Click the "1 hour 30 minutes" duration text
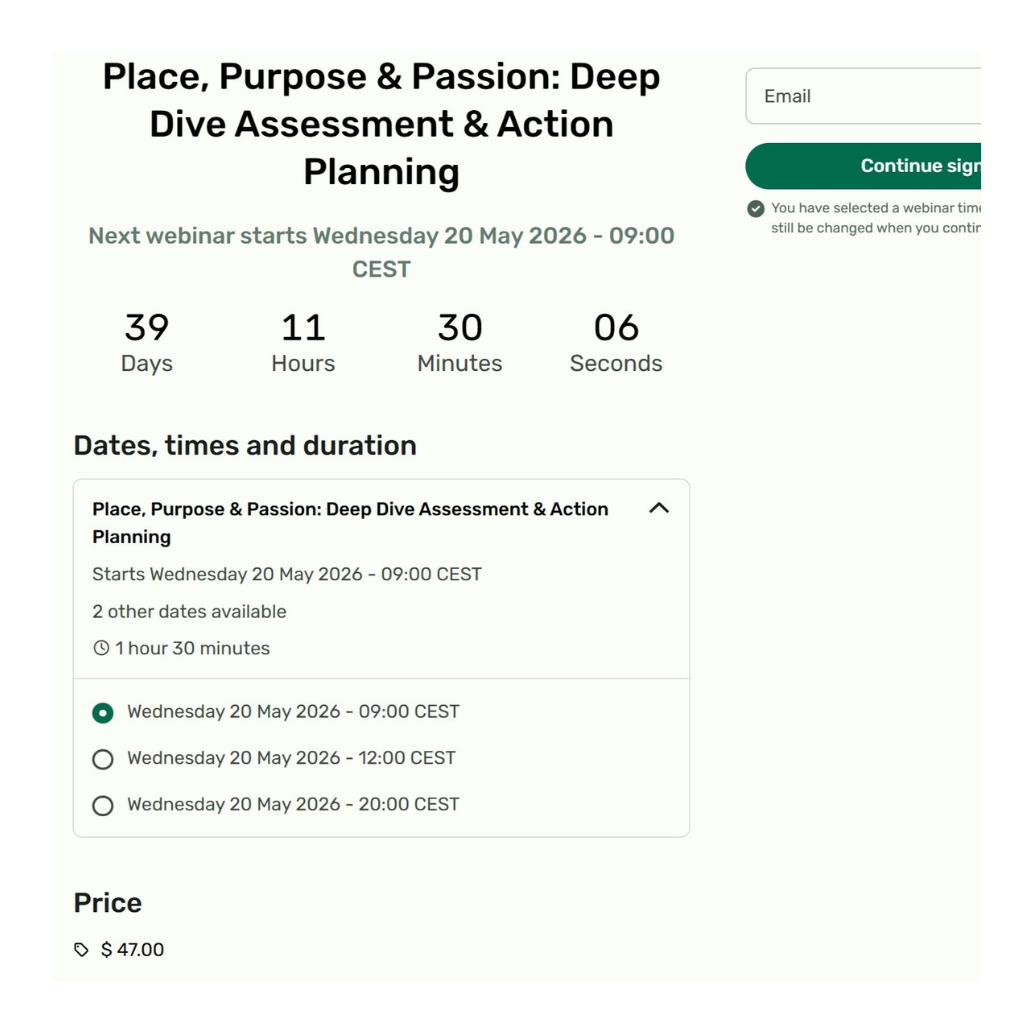The width and height of the screenshot is (1024, 1024). (192, 648)
